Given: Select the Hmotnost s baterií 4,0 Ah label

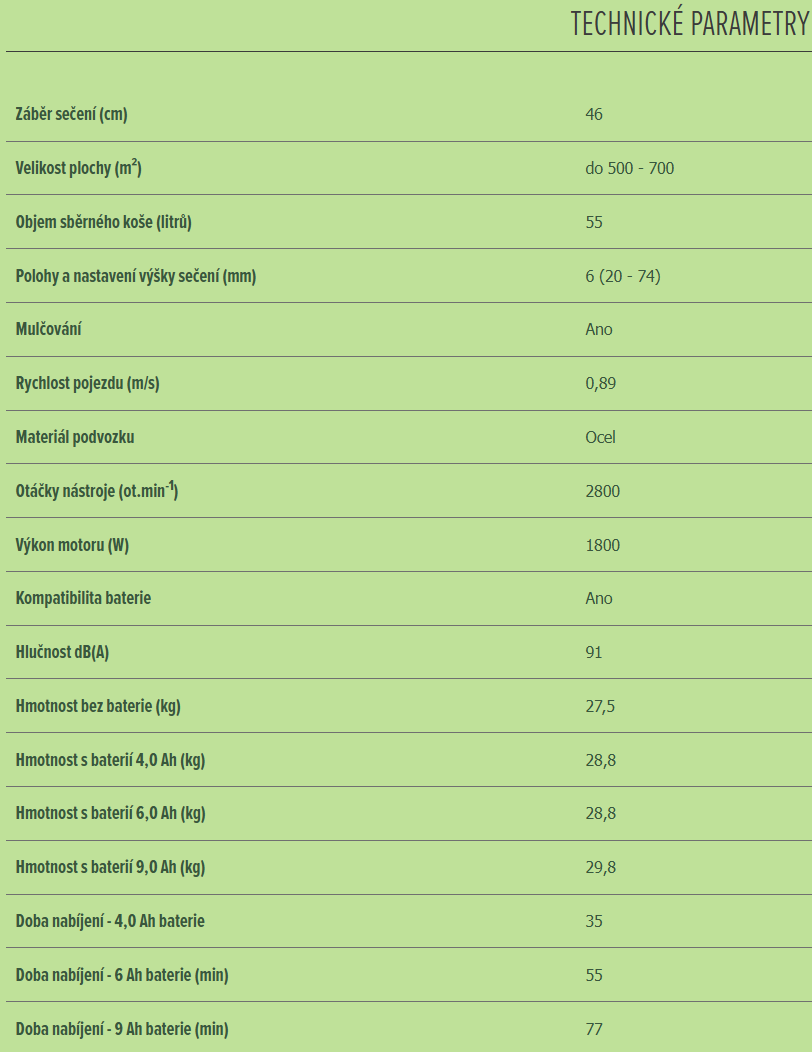Looking at the screenshot, I should pyautogui.click(x=110, y=760).
